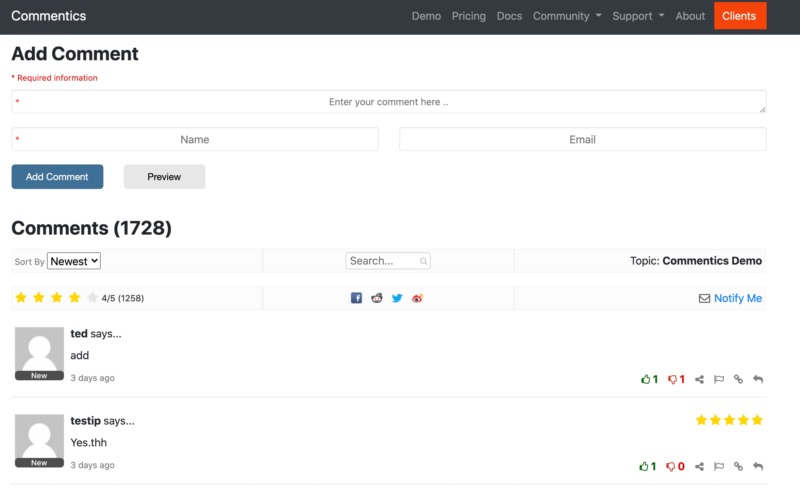
Task: Click the Preview button
Action: click(164, 177)
